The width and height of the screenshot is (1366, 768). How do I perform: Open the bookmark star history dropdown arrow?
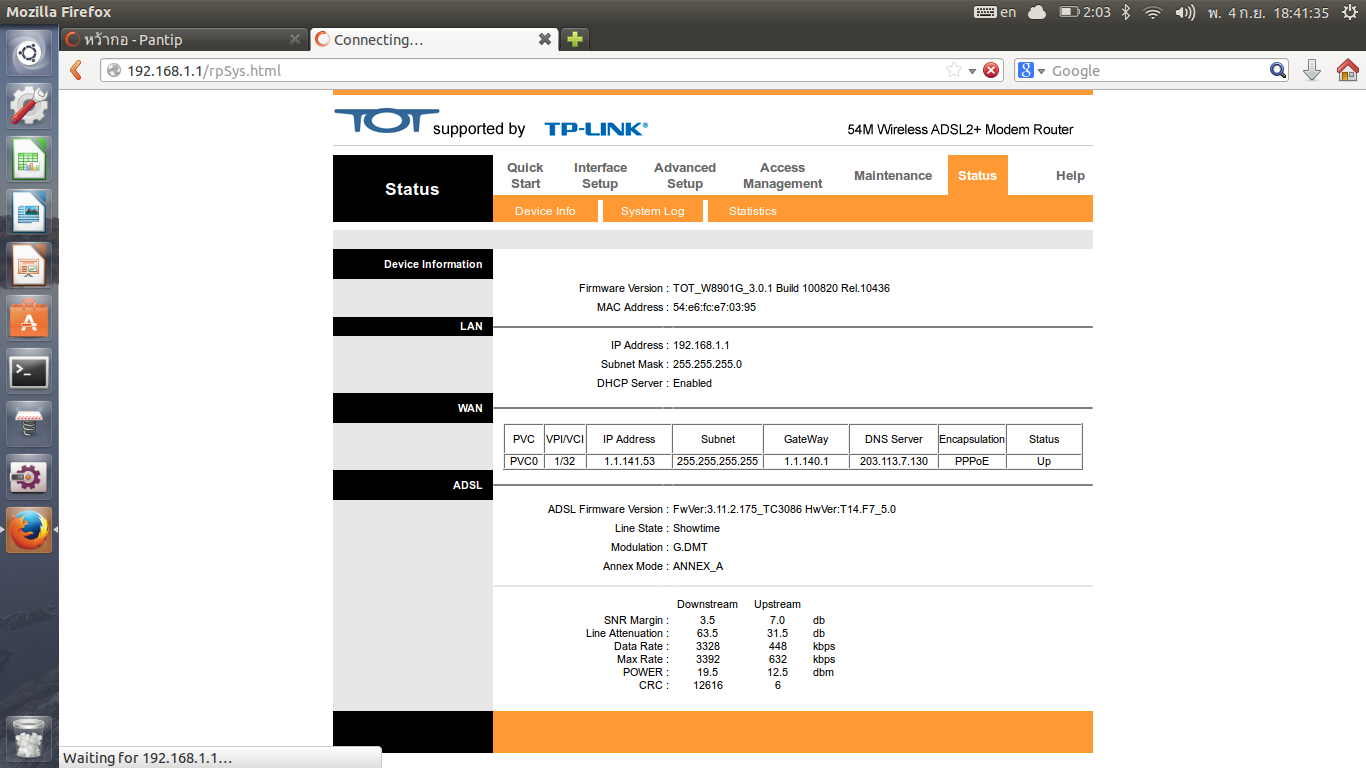click(971, 70)
